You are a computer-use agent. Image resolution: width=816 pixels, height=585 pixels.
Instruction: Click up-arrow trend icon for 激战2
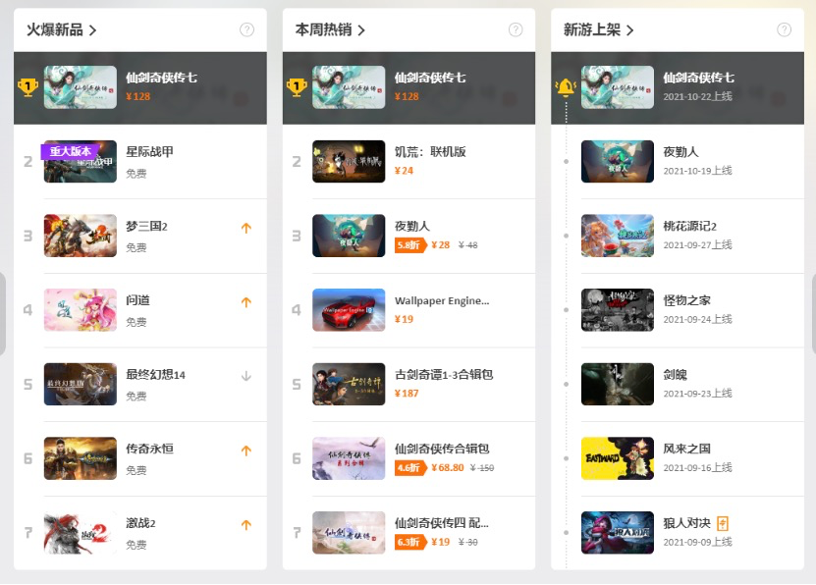click(x=246, y=525)
